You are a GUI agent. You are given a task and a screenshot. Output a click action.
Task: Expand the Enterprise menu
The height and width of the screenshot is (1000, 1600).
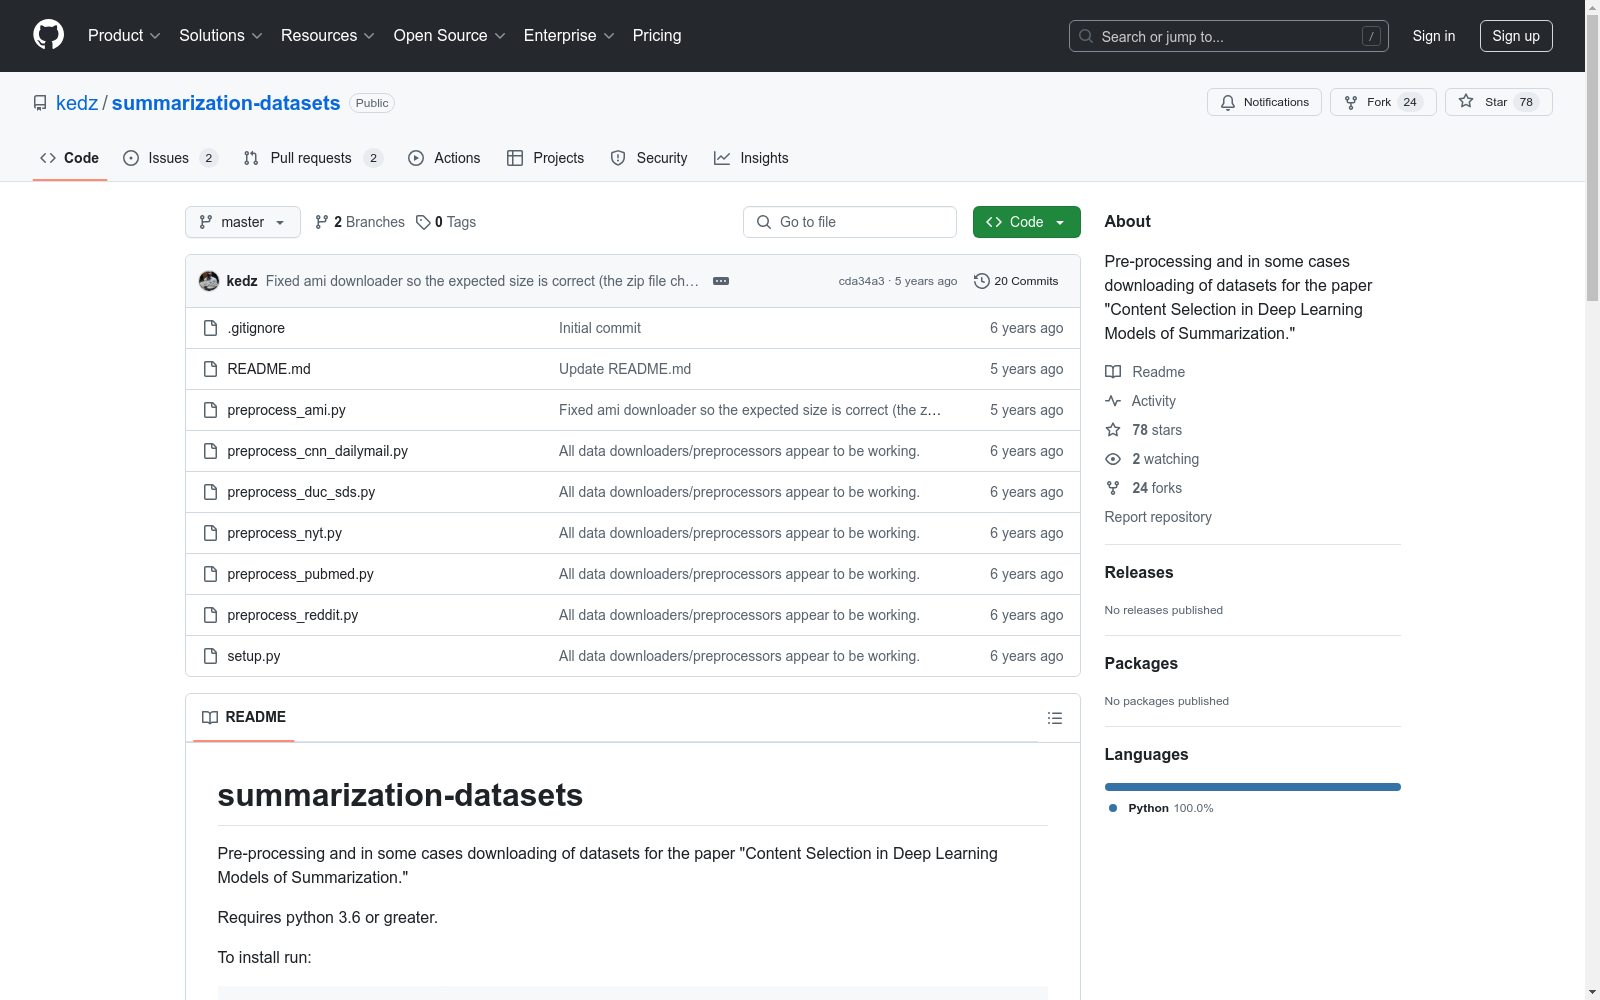pyautogui.click(x=569, y=35)
